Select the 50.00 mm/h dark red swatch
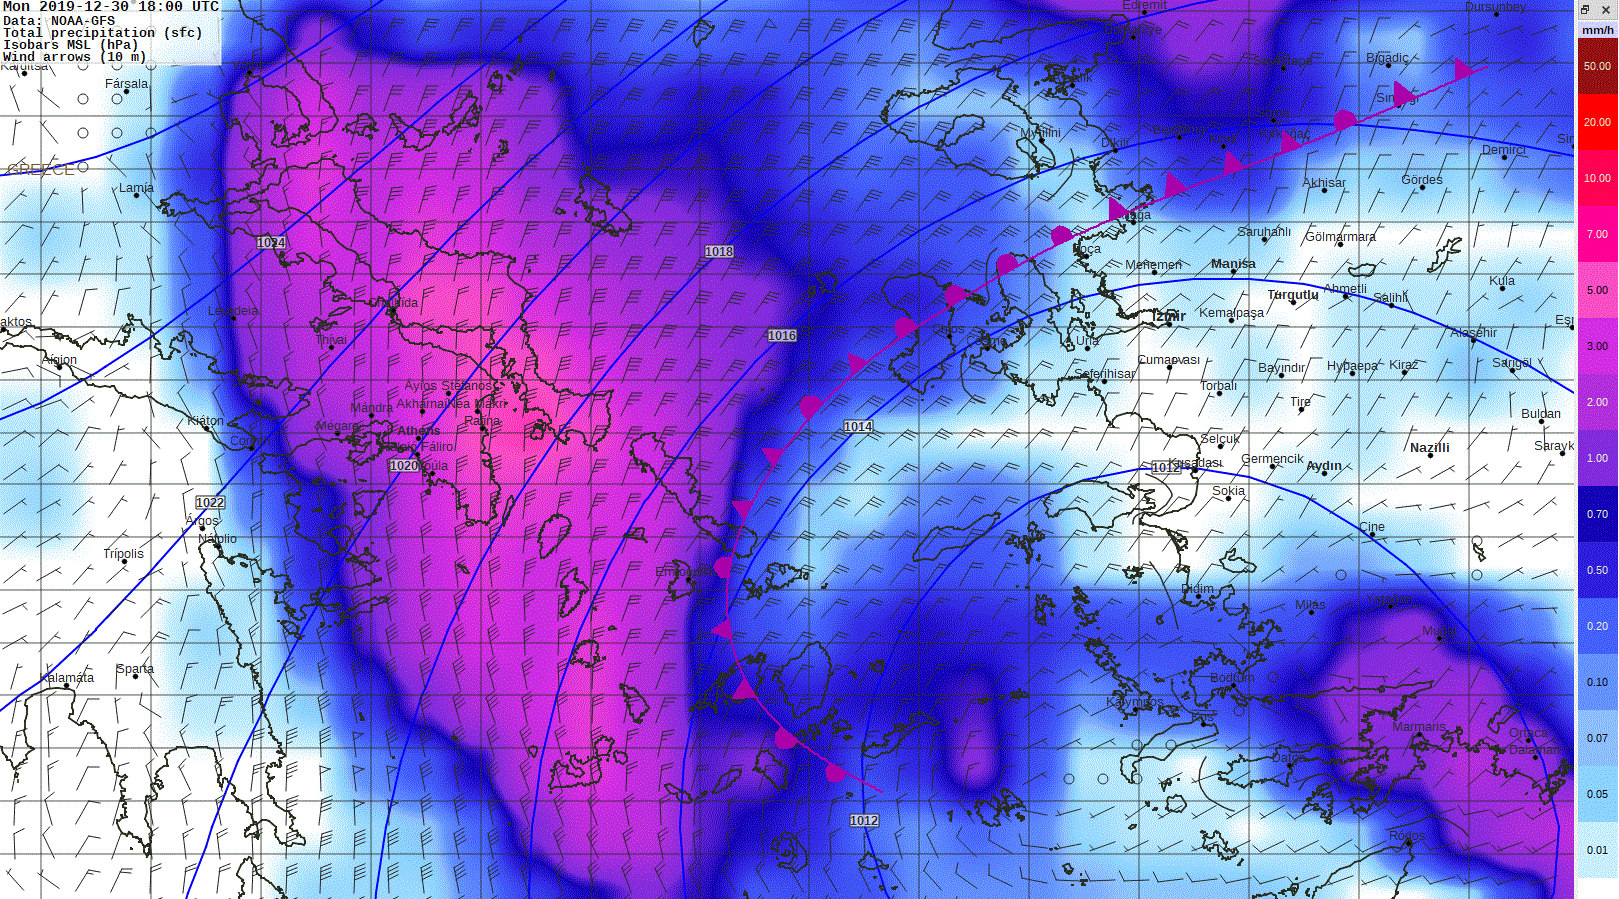The height and width of the screenshot is (899, 1619). click(x=1597, y=66)
